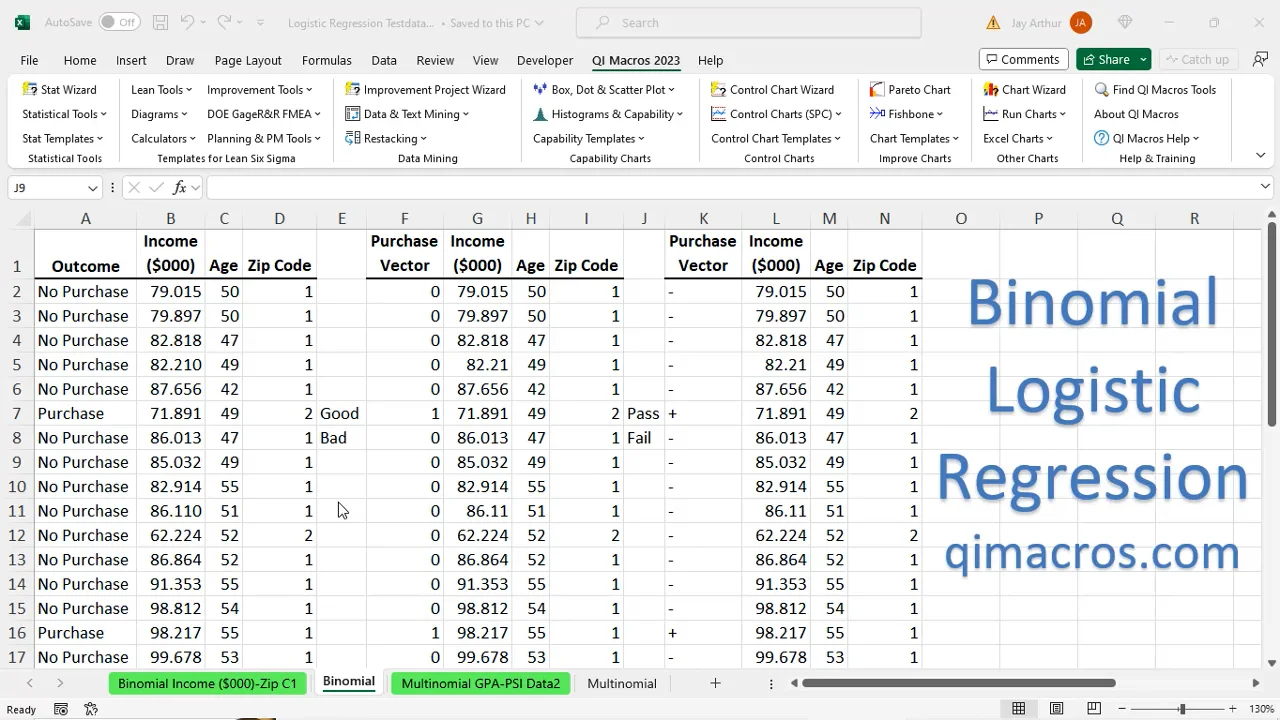Open the Fishbone dropdown menu
Image resolution: width=1280 pixels, height=720 pixels.
pyautogui.click(x=906, y=114)
